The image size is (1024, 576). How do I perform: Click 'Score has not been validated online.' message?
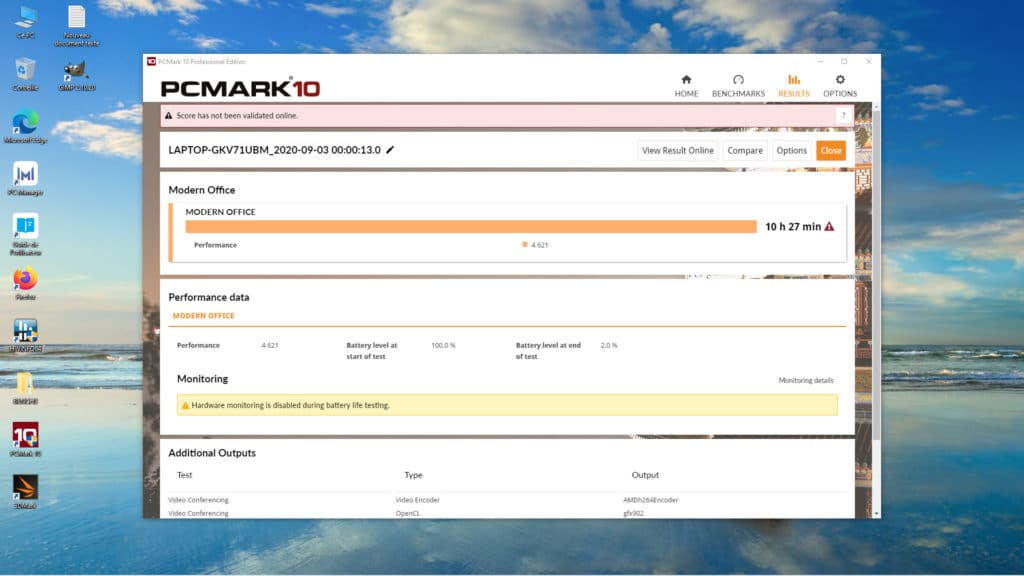tap(236, 116)
